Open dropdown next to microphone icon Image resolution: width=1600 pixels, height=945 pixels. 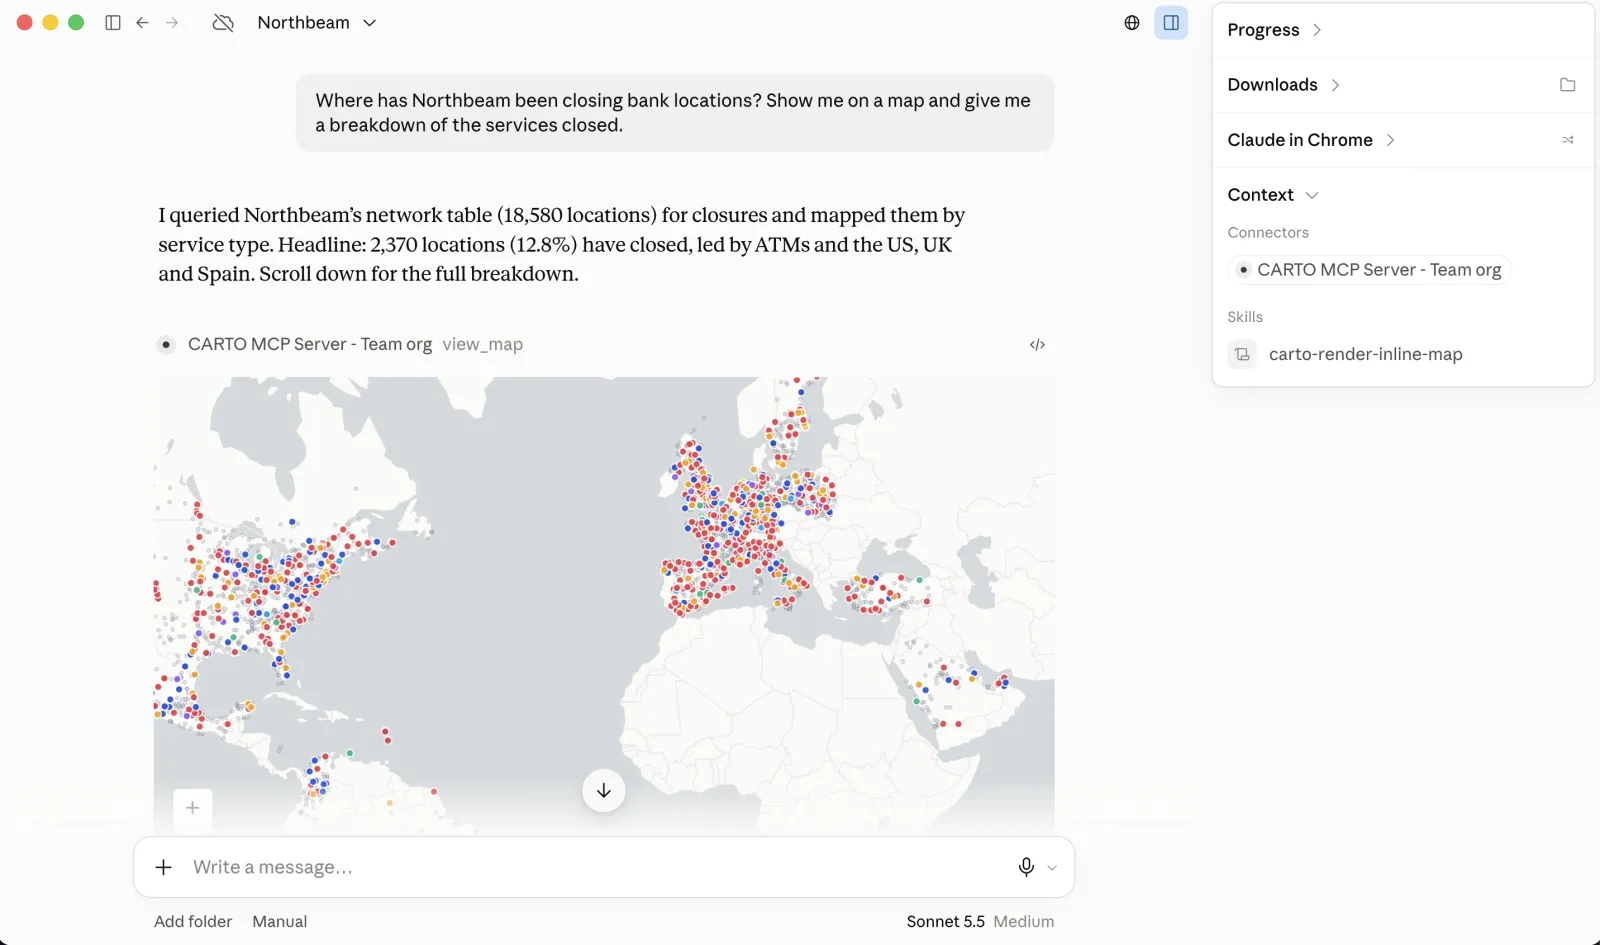tap(1052, 868)
